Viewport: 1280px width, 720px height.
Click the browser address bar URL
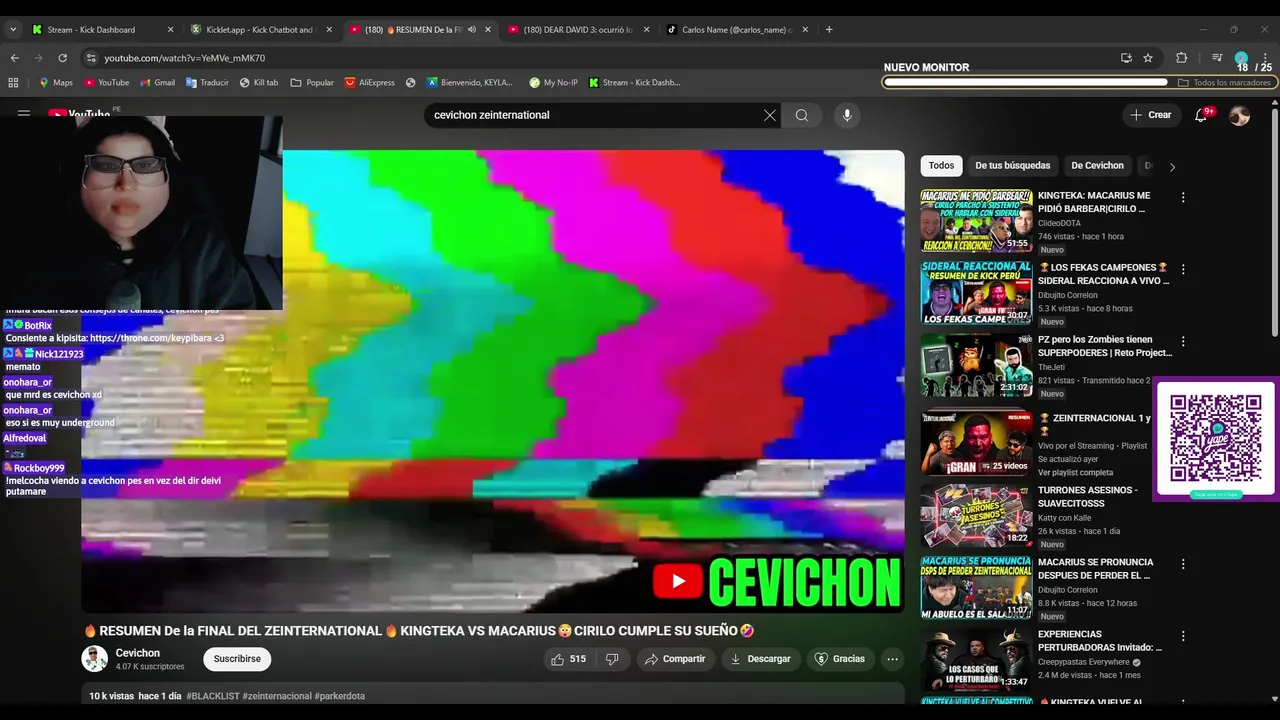click(185, 58)
